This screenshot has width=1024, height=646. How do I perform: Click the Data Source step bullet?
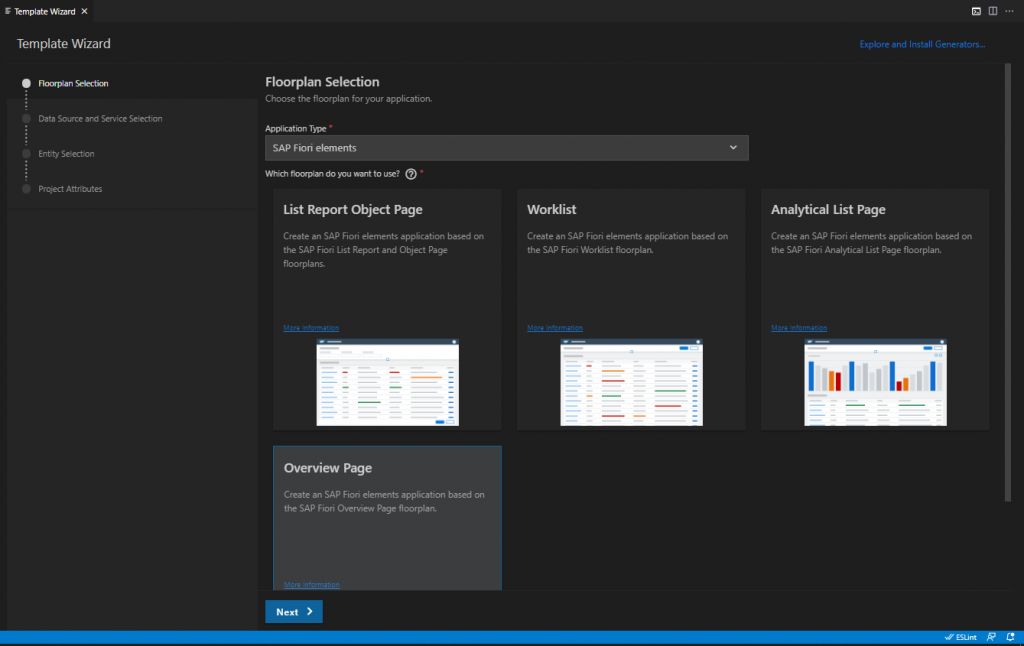coord(26,119)
